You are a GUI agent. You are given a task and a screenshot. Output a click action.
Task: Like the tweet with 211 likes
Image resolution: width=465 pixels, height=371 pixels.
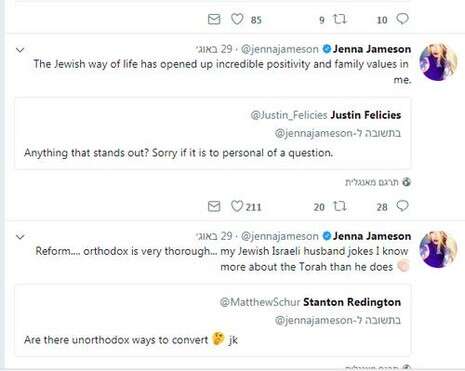tap(237, 206)
